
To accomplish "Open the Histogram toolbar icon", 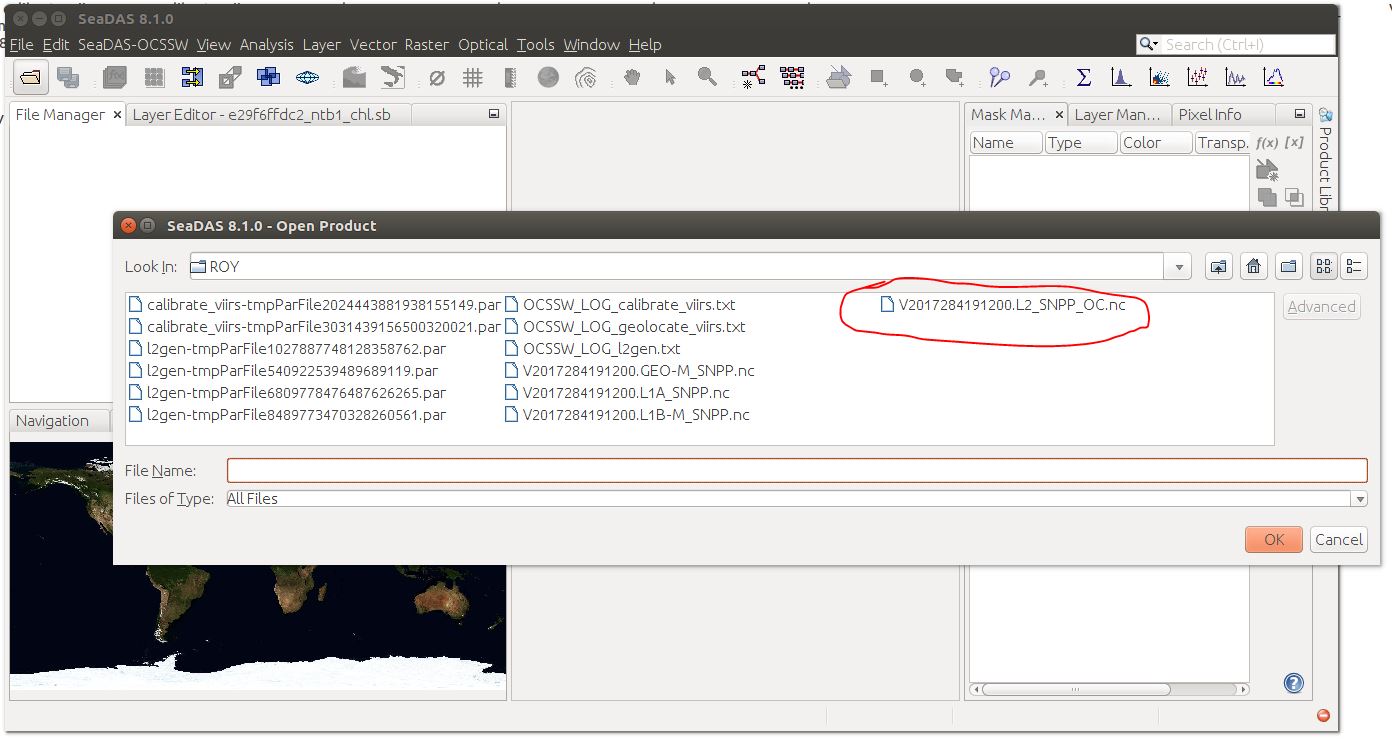I will coord(1121,77).
